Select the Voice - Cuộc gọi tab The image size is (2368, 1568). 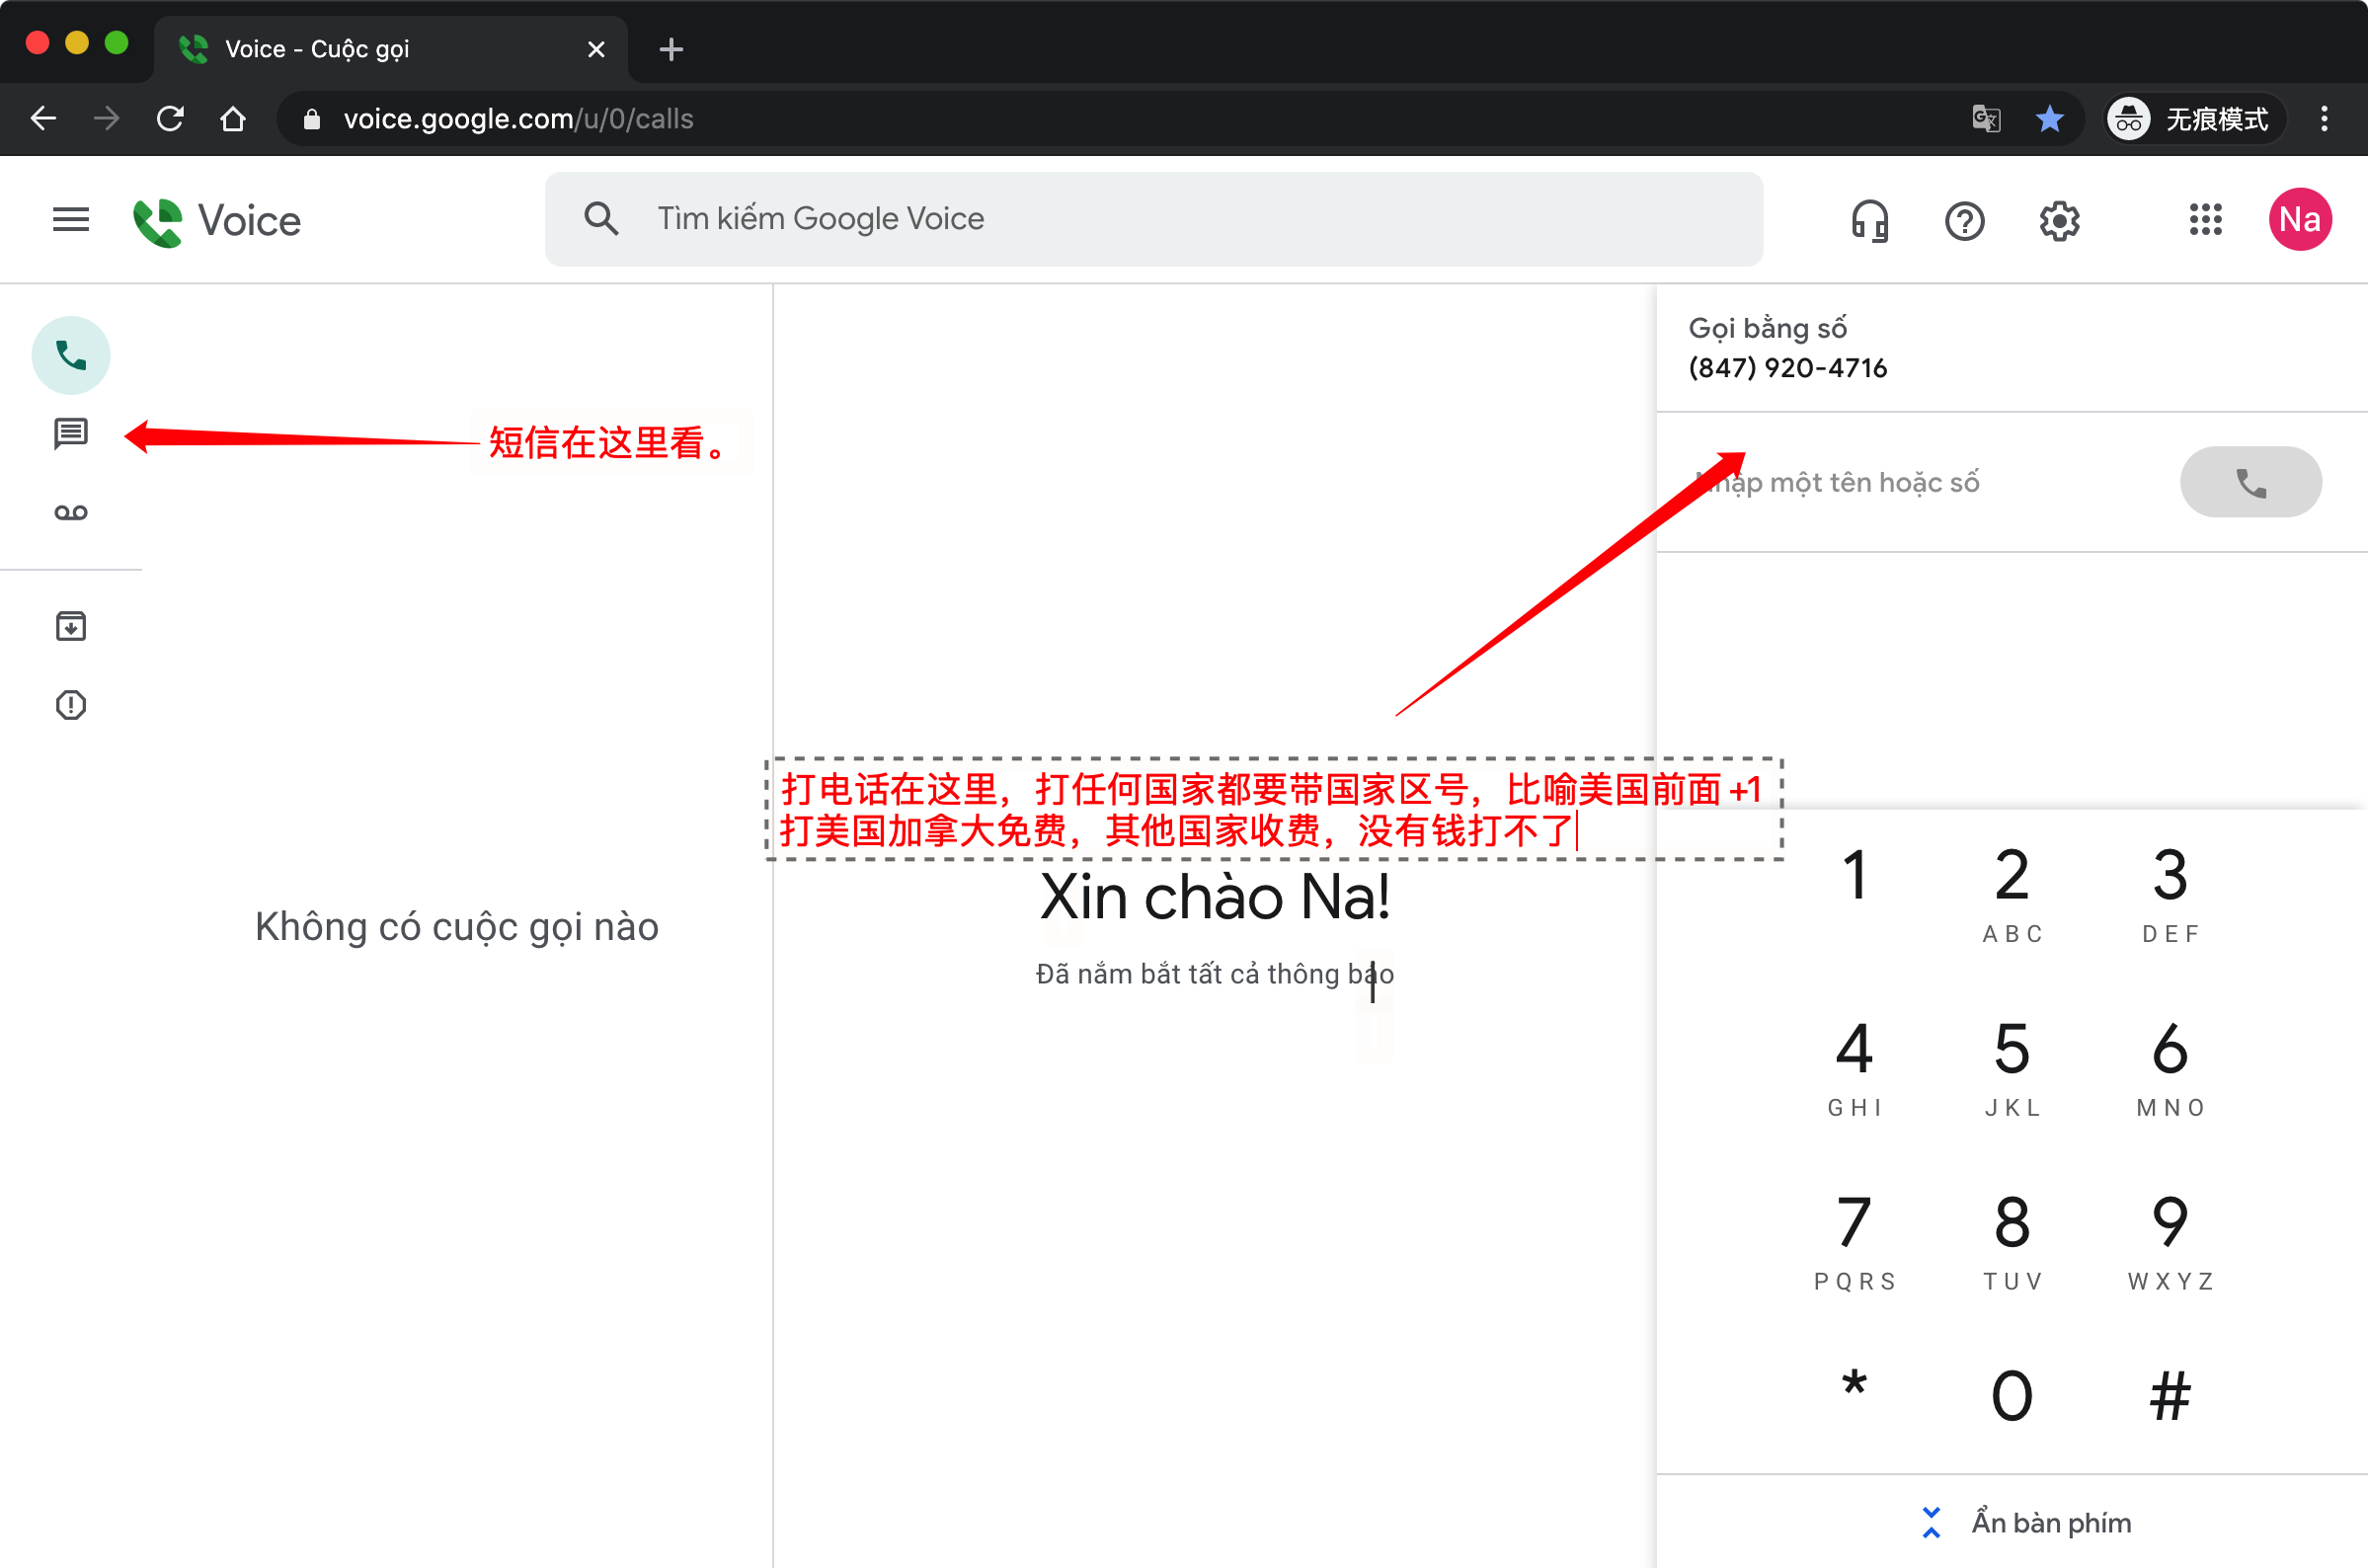(390, 49)
